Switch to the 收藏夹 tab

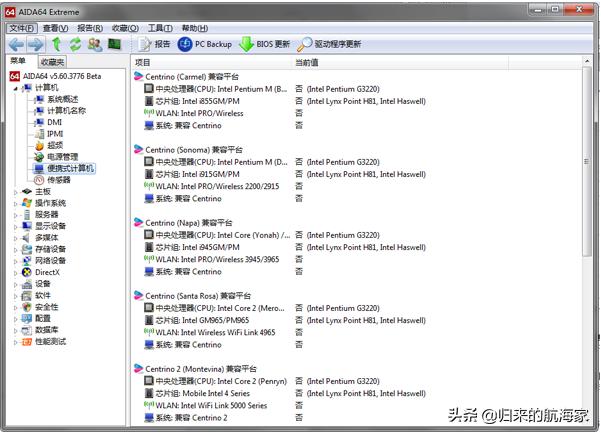click(x=52, y=62)
